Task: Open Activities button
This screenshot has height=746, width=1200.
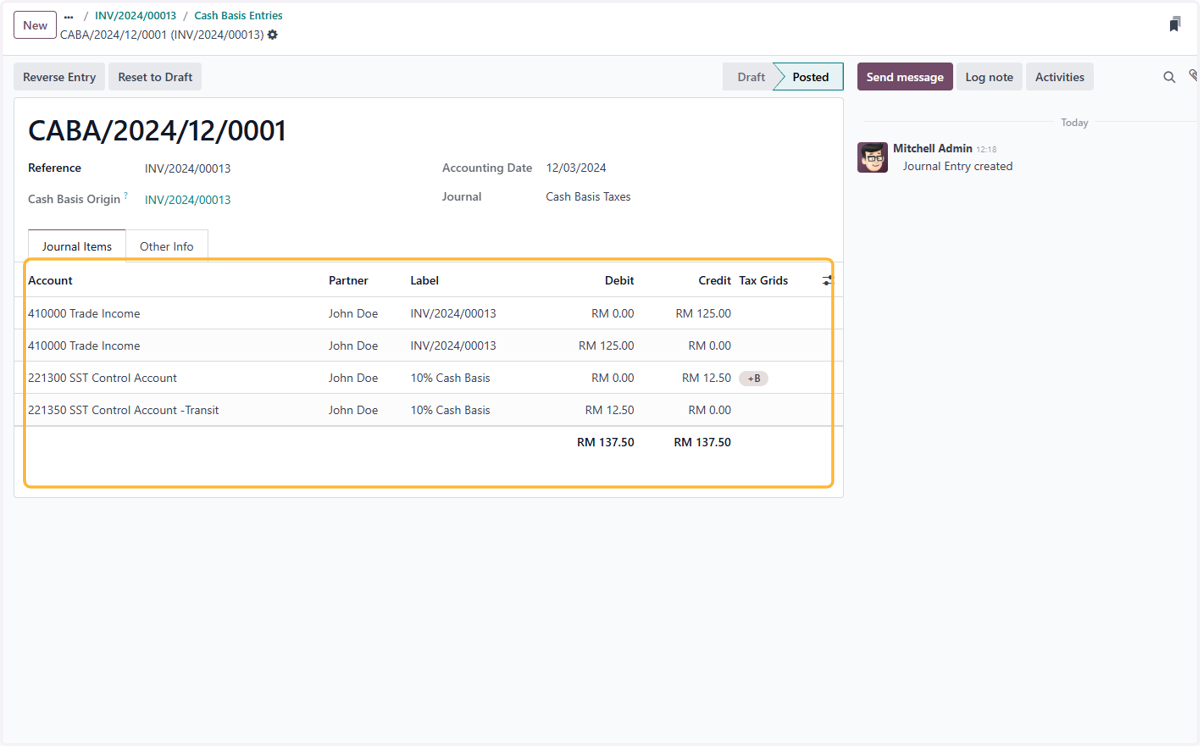Action: pos(1060,77)
